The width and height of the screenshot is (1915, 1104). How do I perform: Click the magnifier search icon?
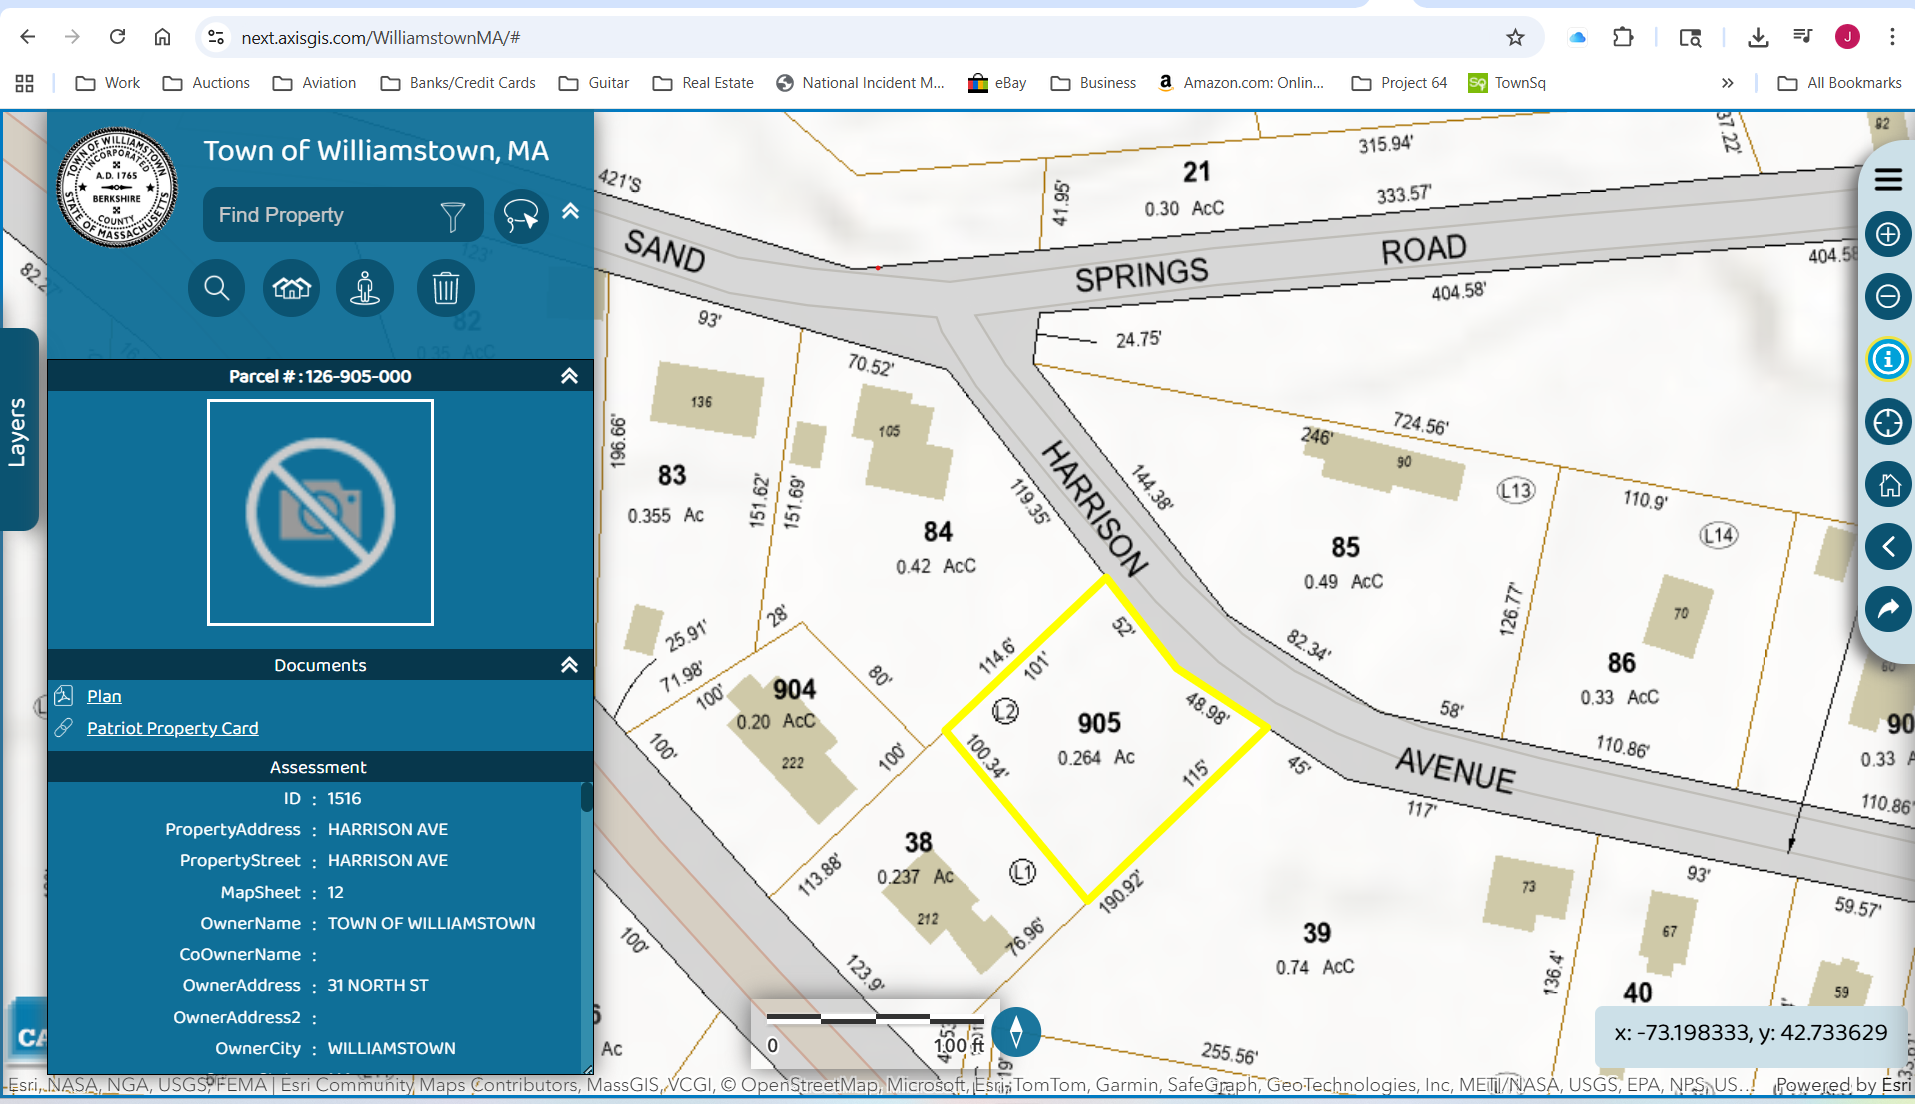coord(216,289)
